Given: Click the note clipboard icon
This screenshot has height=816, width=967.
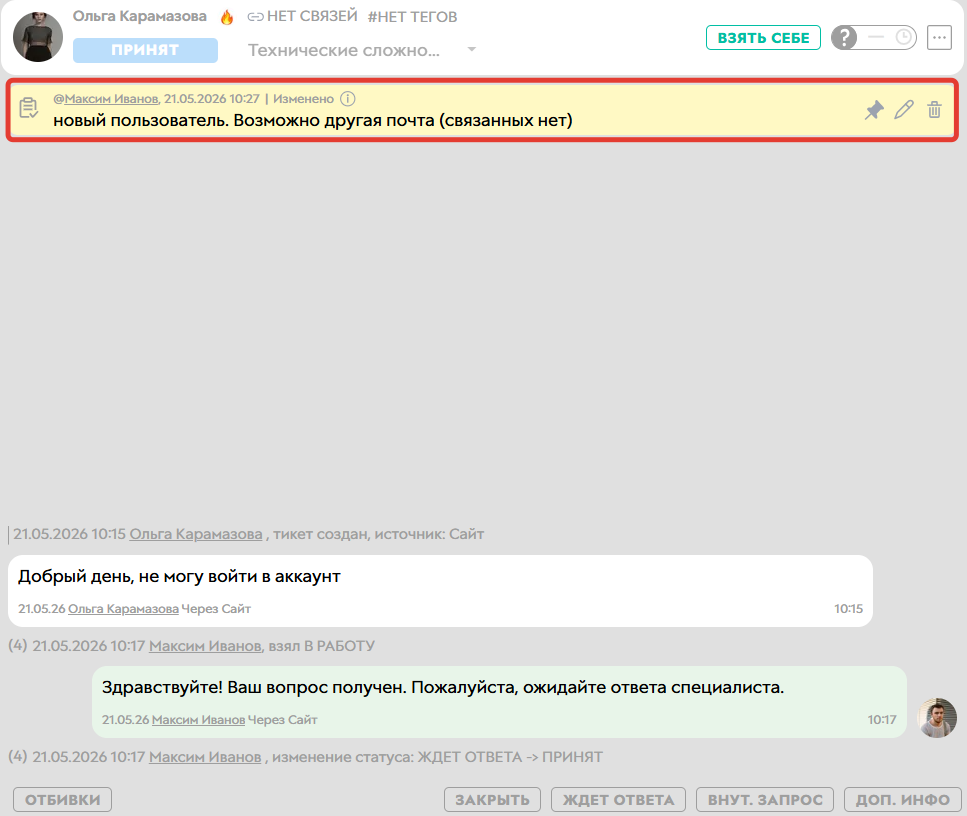Looking at the screenshot, I should pos(28,108).
